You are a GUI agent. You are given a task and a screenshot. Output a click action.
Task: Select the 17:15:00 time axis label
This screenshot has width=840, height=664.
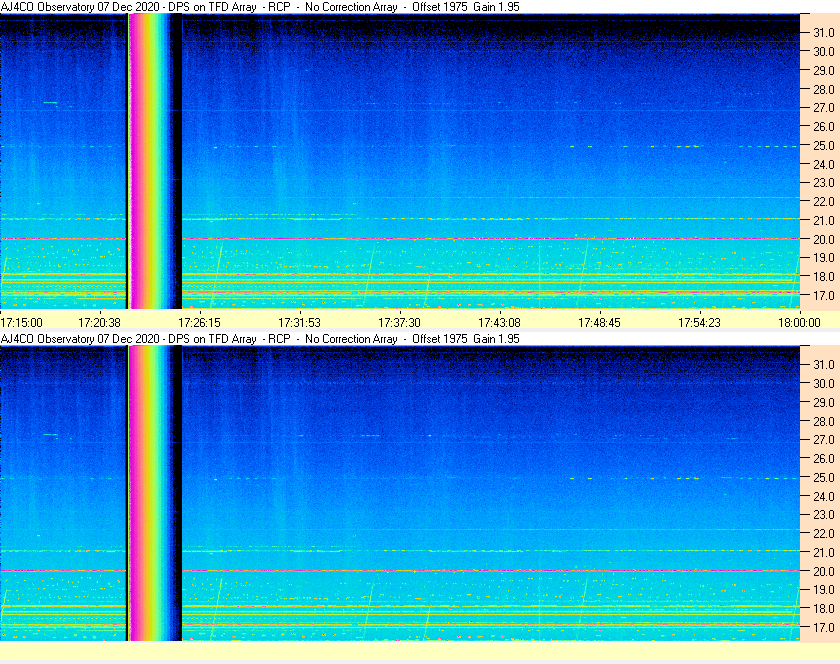click(x=21, y=323)
